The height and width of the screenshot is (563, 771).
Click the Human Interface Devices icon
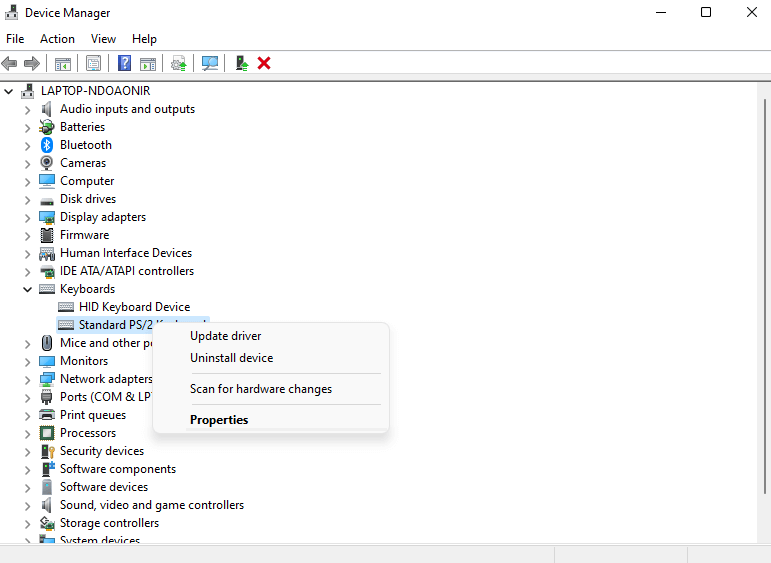pos(47,253)
